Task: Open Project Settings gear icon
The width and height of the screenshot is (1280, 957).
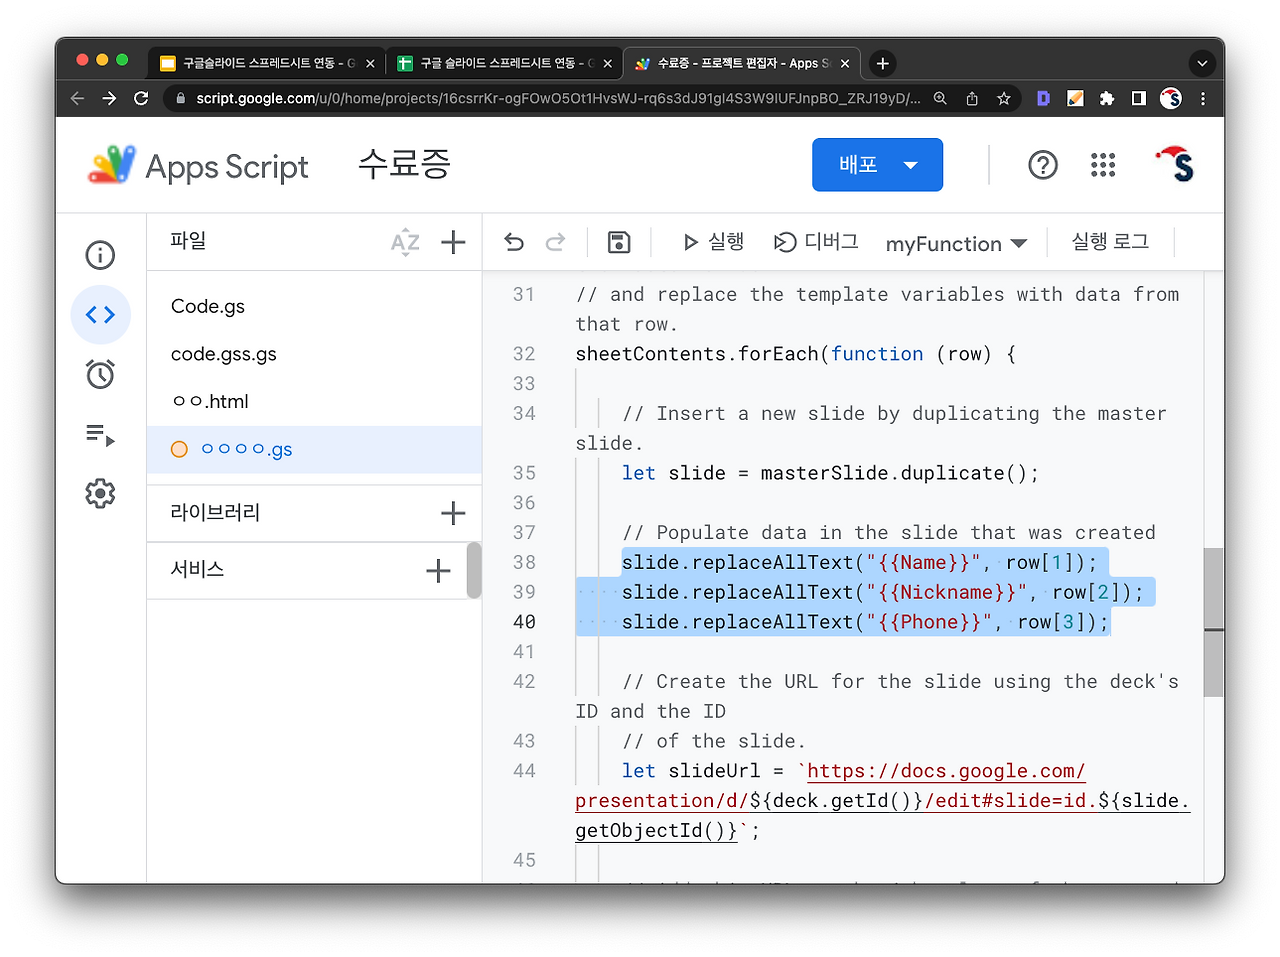Action: (x=100, y=493)
